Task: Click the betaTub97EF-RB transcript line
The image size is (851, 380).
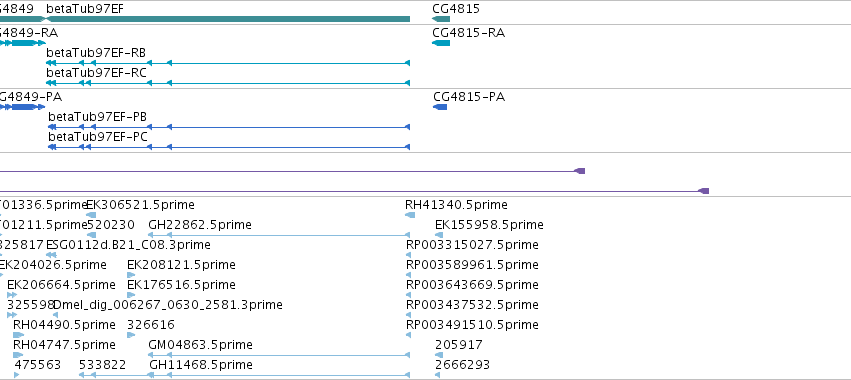Action: [228, 63]
